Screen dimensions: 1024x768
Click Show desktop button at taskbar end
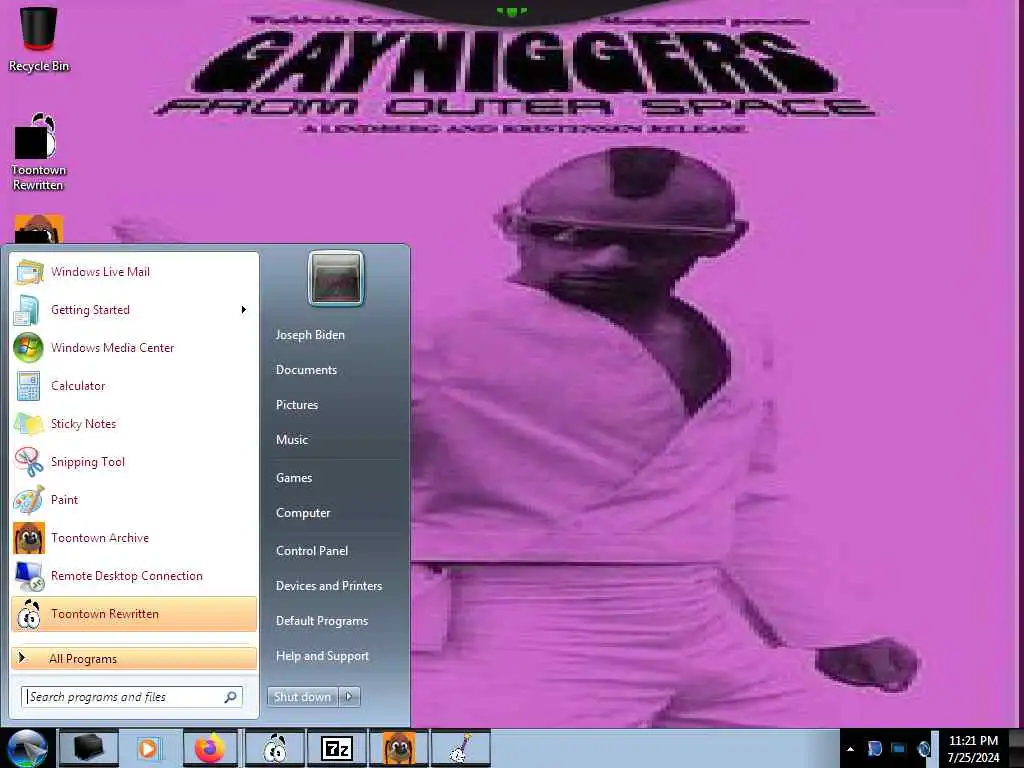(1016, 748)
